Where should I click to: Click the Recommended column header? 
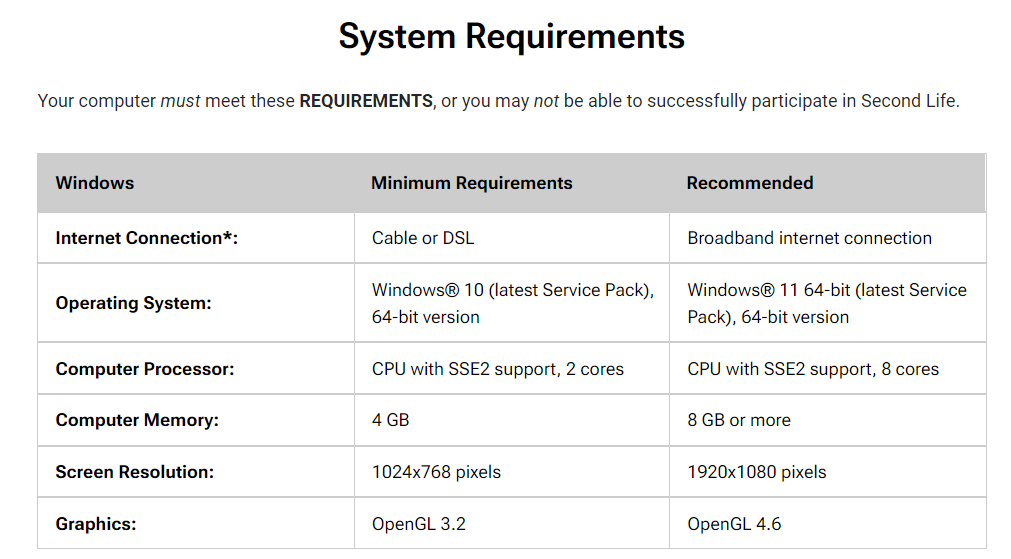pyautogui.click(x=750, y=183)
